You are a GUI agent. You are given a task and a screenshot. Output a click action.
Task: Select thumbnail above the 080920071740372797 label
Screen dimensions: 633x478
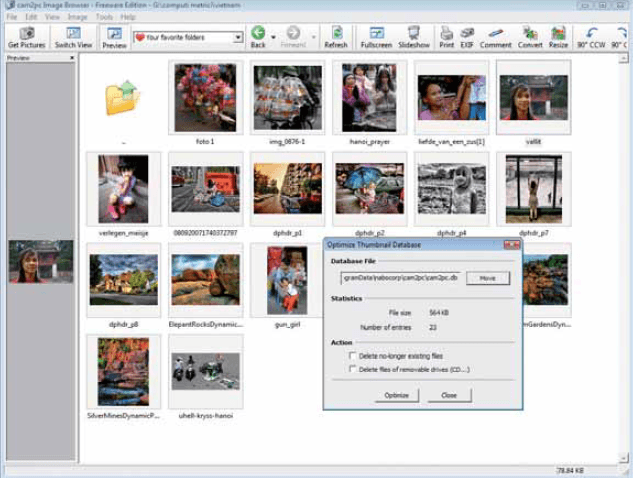pos(205,189)
